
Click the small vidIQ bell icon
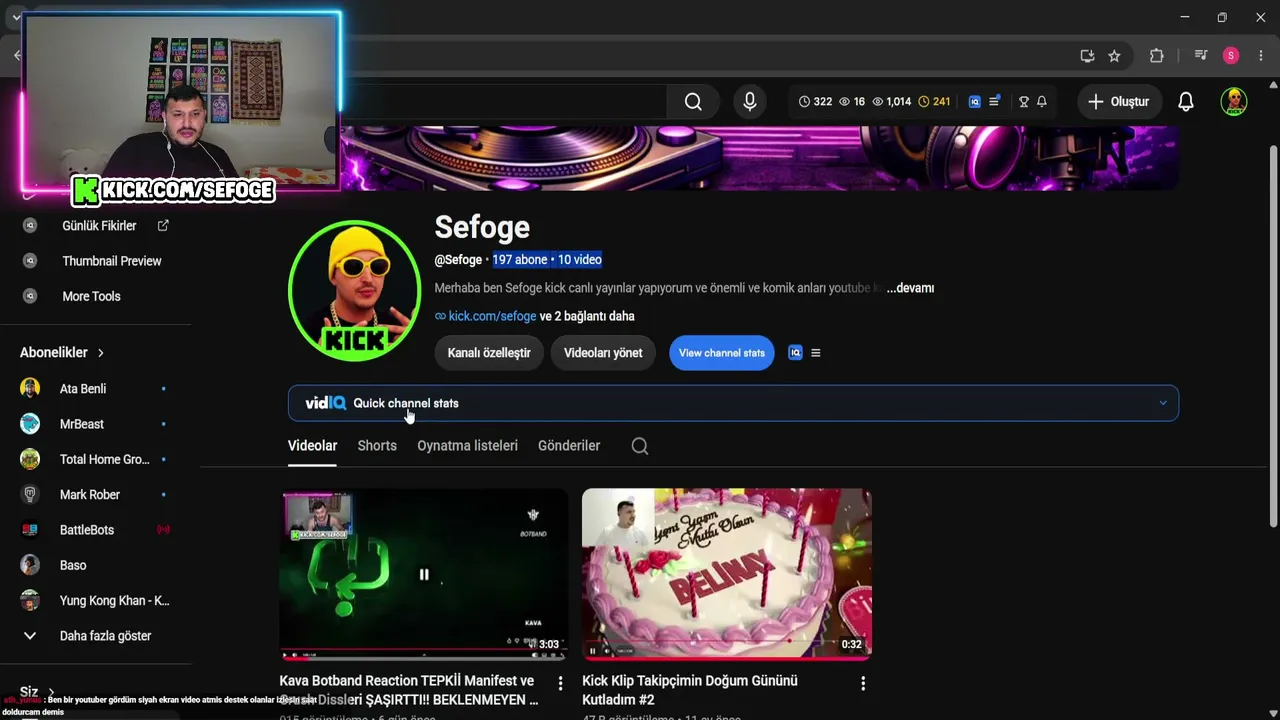[1042, 101]
